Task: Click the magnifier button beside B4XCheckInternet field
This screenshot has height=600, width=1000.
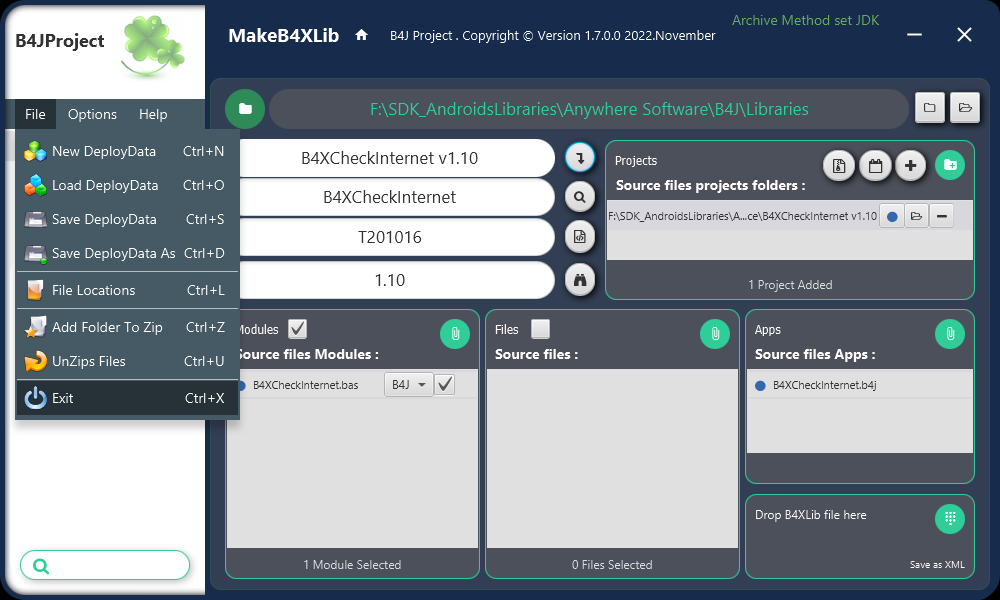Action: [x=580, y=197]
